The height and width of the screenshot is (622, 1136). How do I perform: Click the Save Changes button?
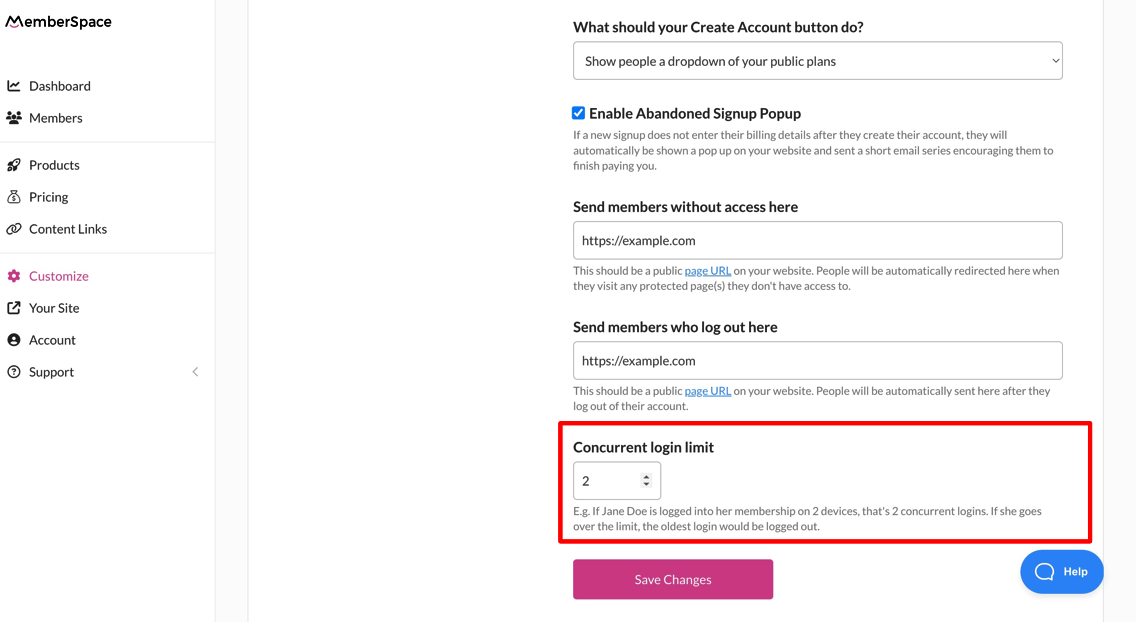pyautogui.click(x=672, y=579)
